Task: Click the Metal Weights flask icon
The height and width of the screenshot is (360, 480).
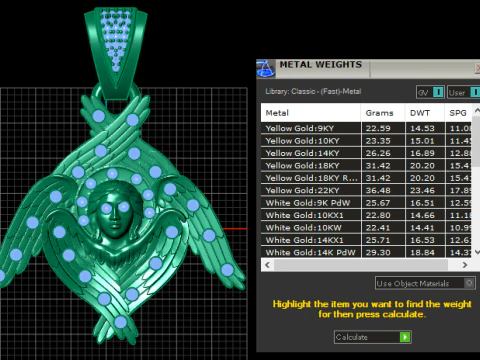Action: 266,69
